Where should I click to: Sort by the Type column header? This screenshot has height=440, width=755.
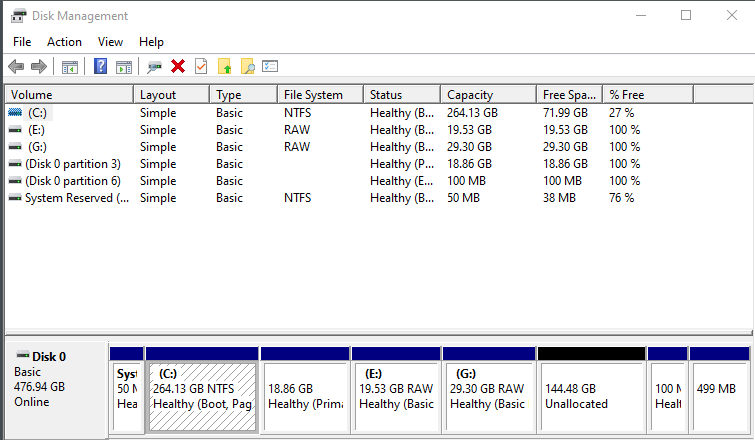point(244,95)
